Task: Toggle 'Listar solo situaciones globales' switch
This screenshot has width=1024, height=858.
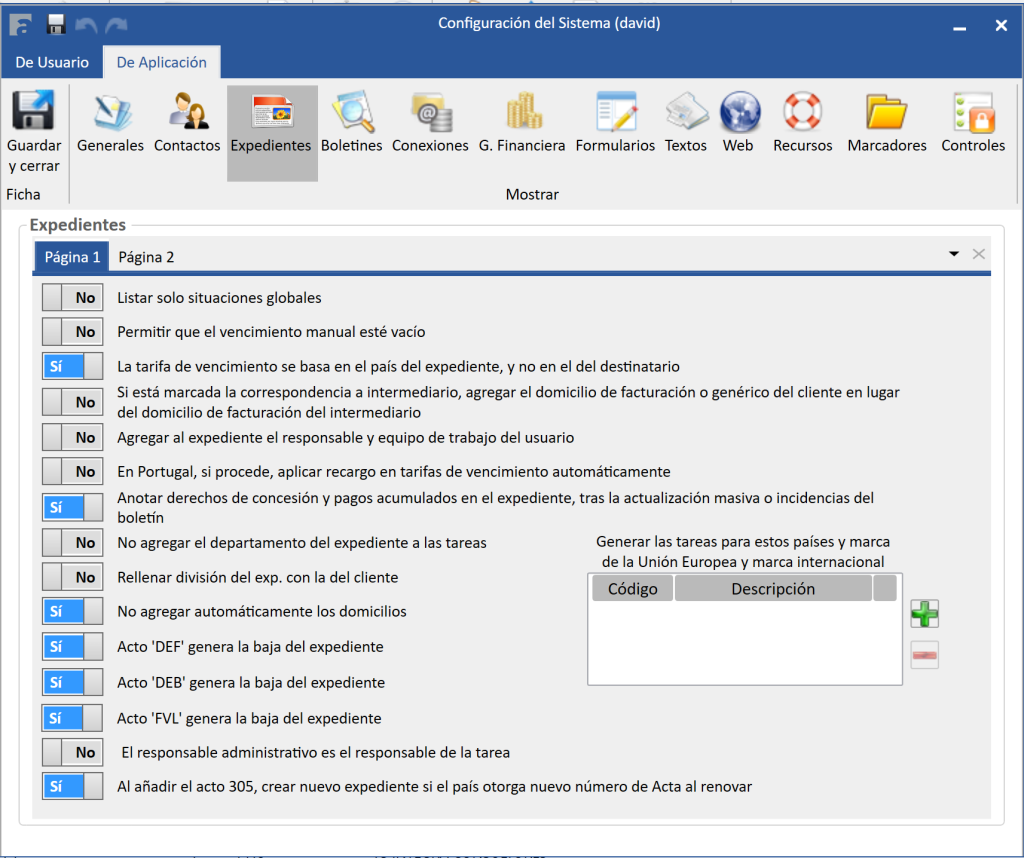Action: point(72,298)
